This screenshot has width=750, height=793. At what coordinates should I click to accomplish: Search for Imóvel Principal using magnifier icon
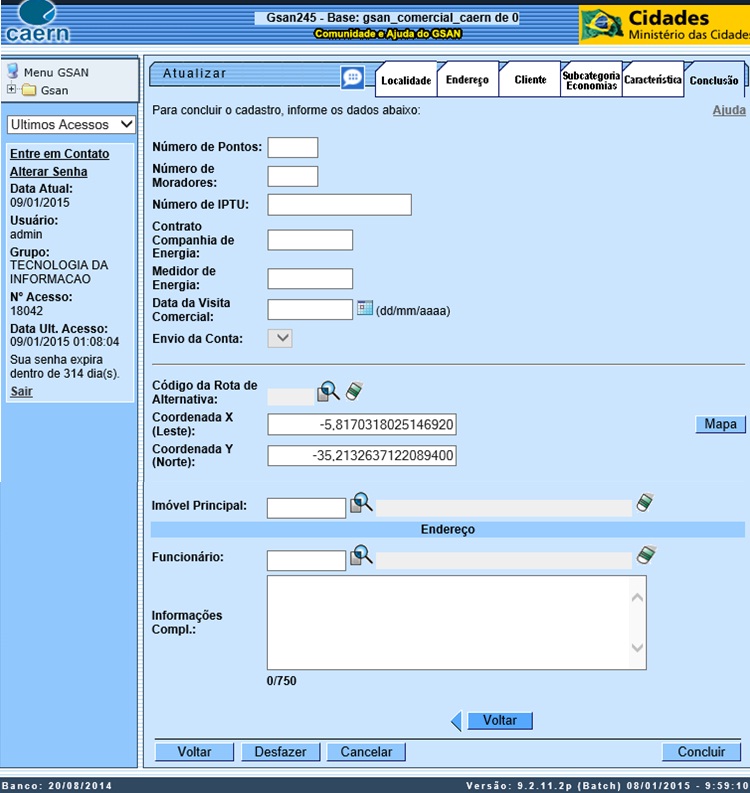[x=360, y=505]
